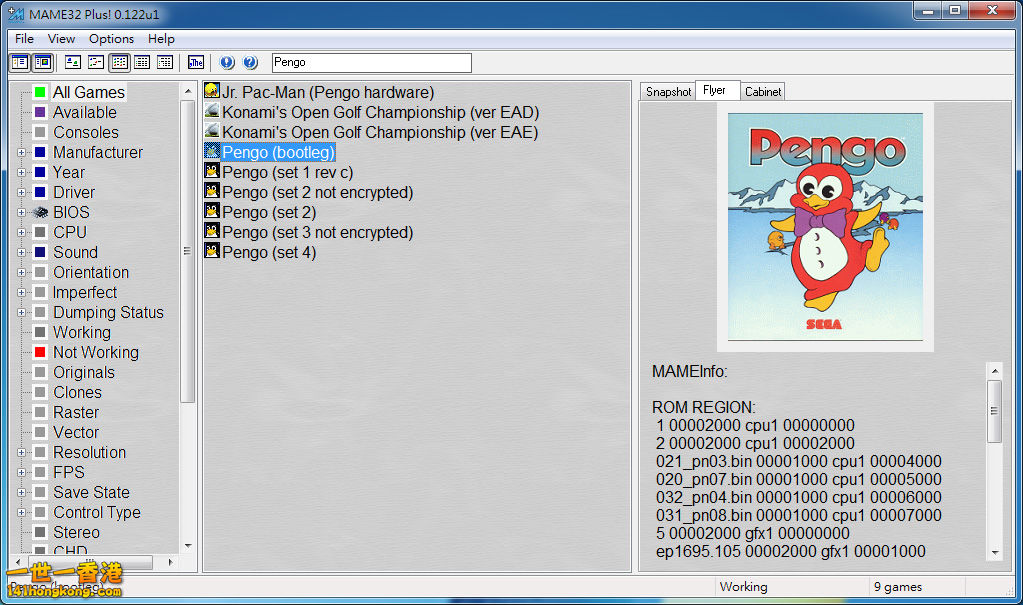The image size is (1023, 605).
Task: Expand the Control Type folder node
Action: [22, 513]
